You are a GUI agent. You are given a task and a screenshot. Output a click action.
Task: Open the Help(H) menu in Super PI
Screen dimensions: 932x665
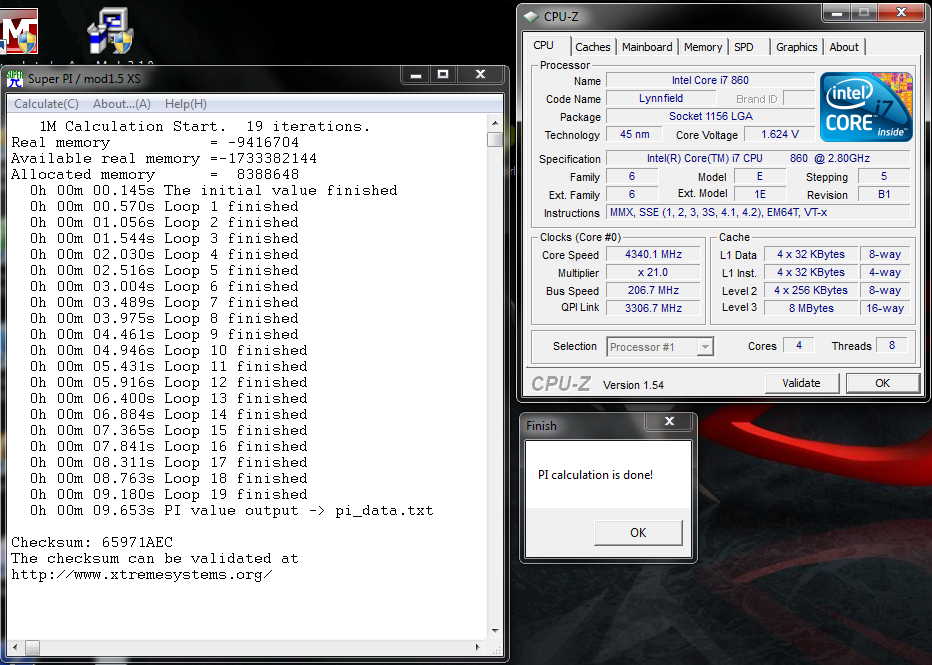tap(186, 104)
